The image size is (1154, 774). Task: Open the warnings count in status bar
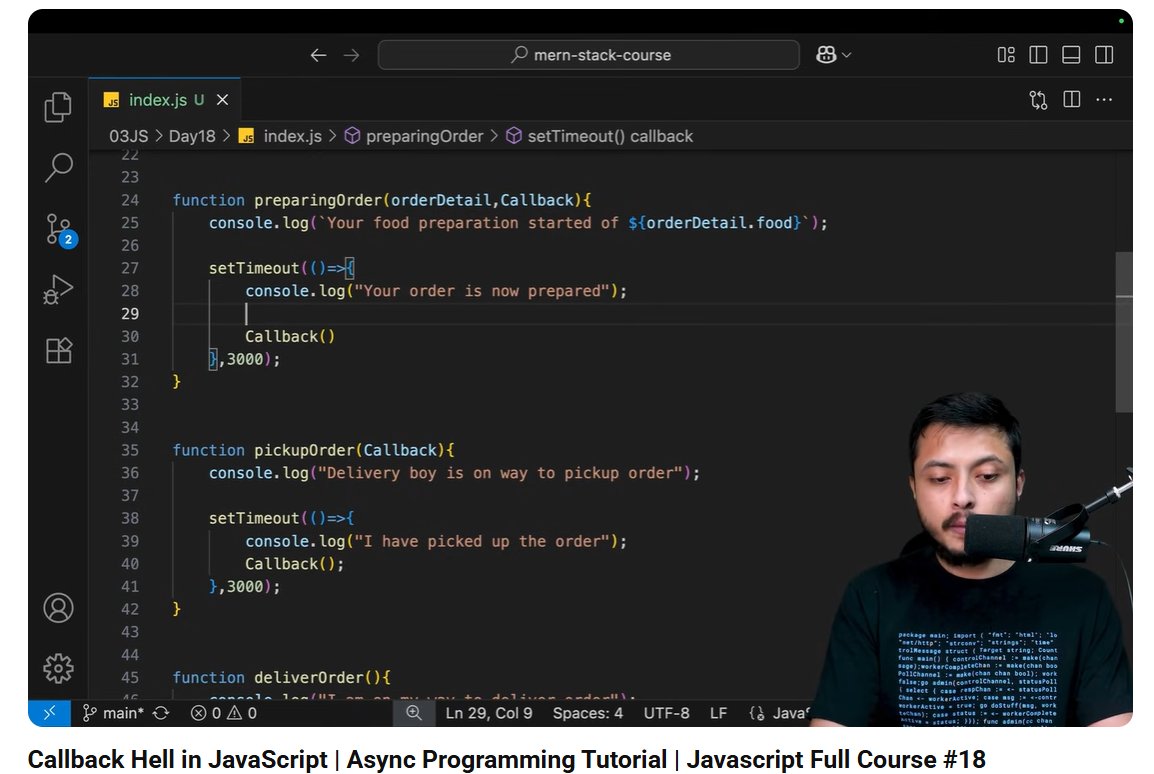(242, 713)
